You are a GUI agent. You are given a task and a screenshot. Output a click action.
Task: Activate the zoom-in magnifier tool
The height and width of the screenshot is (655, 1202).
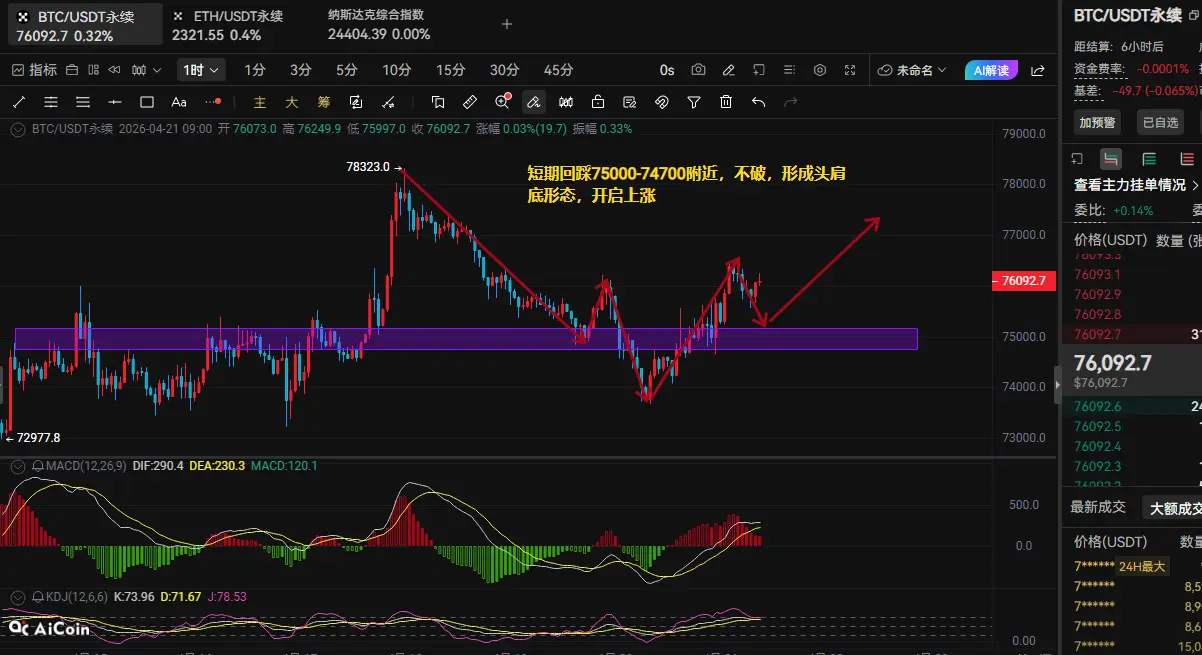pyautogui.click(x=502, y=101)
